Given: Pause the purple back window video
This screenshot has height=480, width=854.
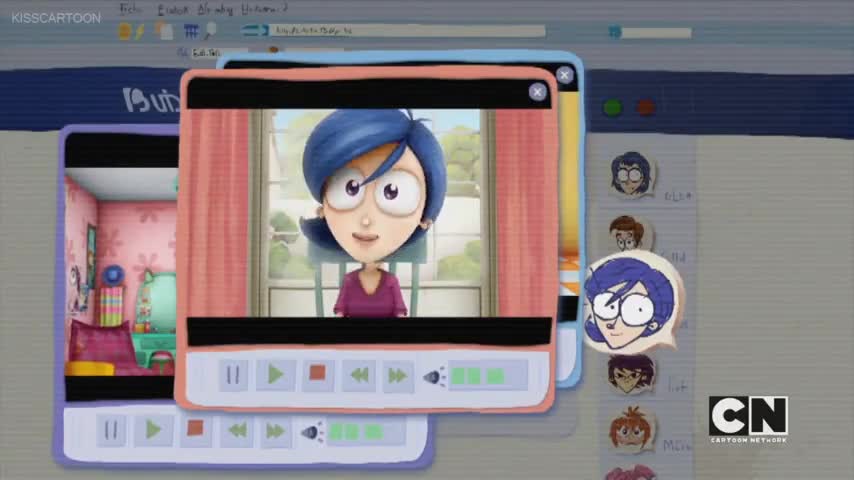Looking at the screenshot, I should (x=111, y=430).
